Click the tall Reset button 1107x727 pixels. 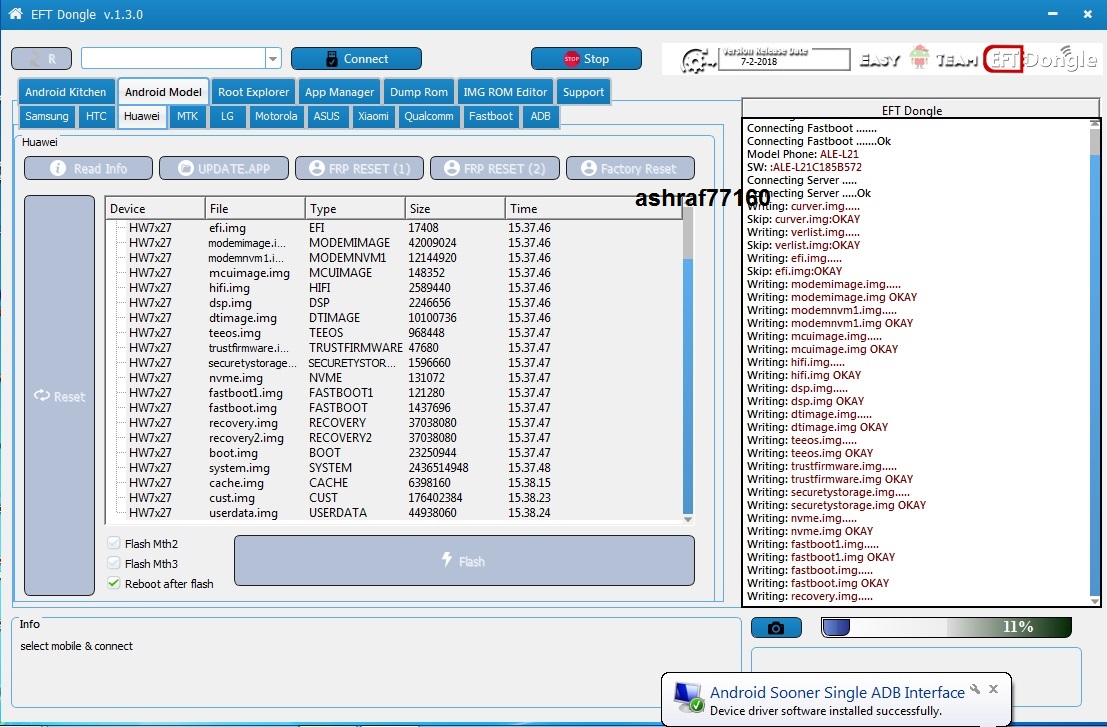pos(59,395)
